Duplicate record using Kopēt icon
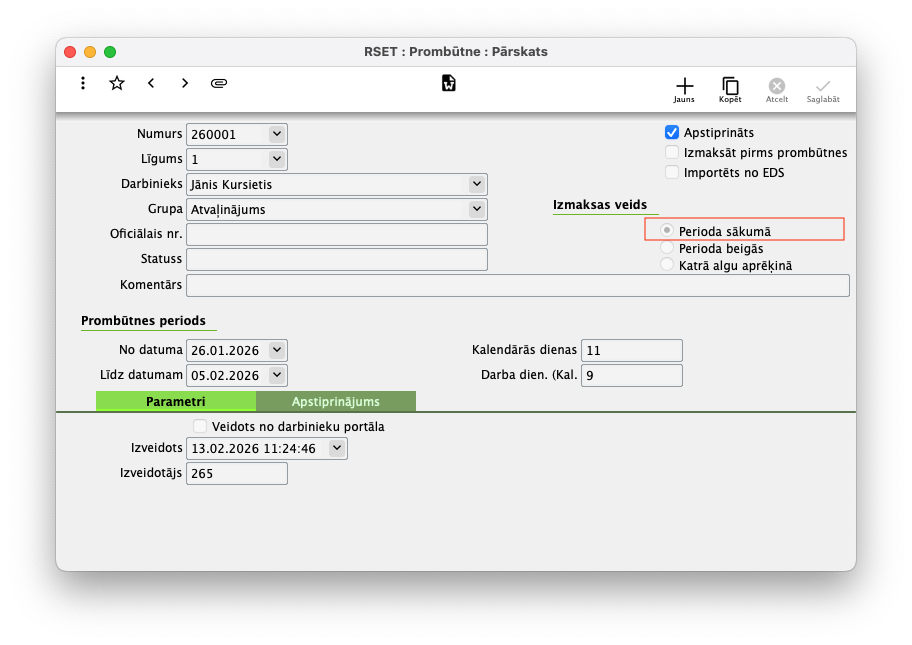The height and width of the screenshot is (645, 912). click(730, 89)
